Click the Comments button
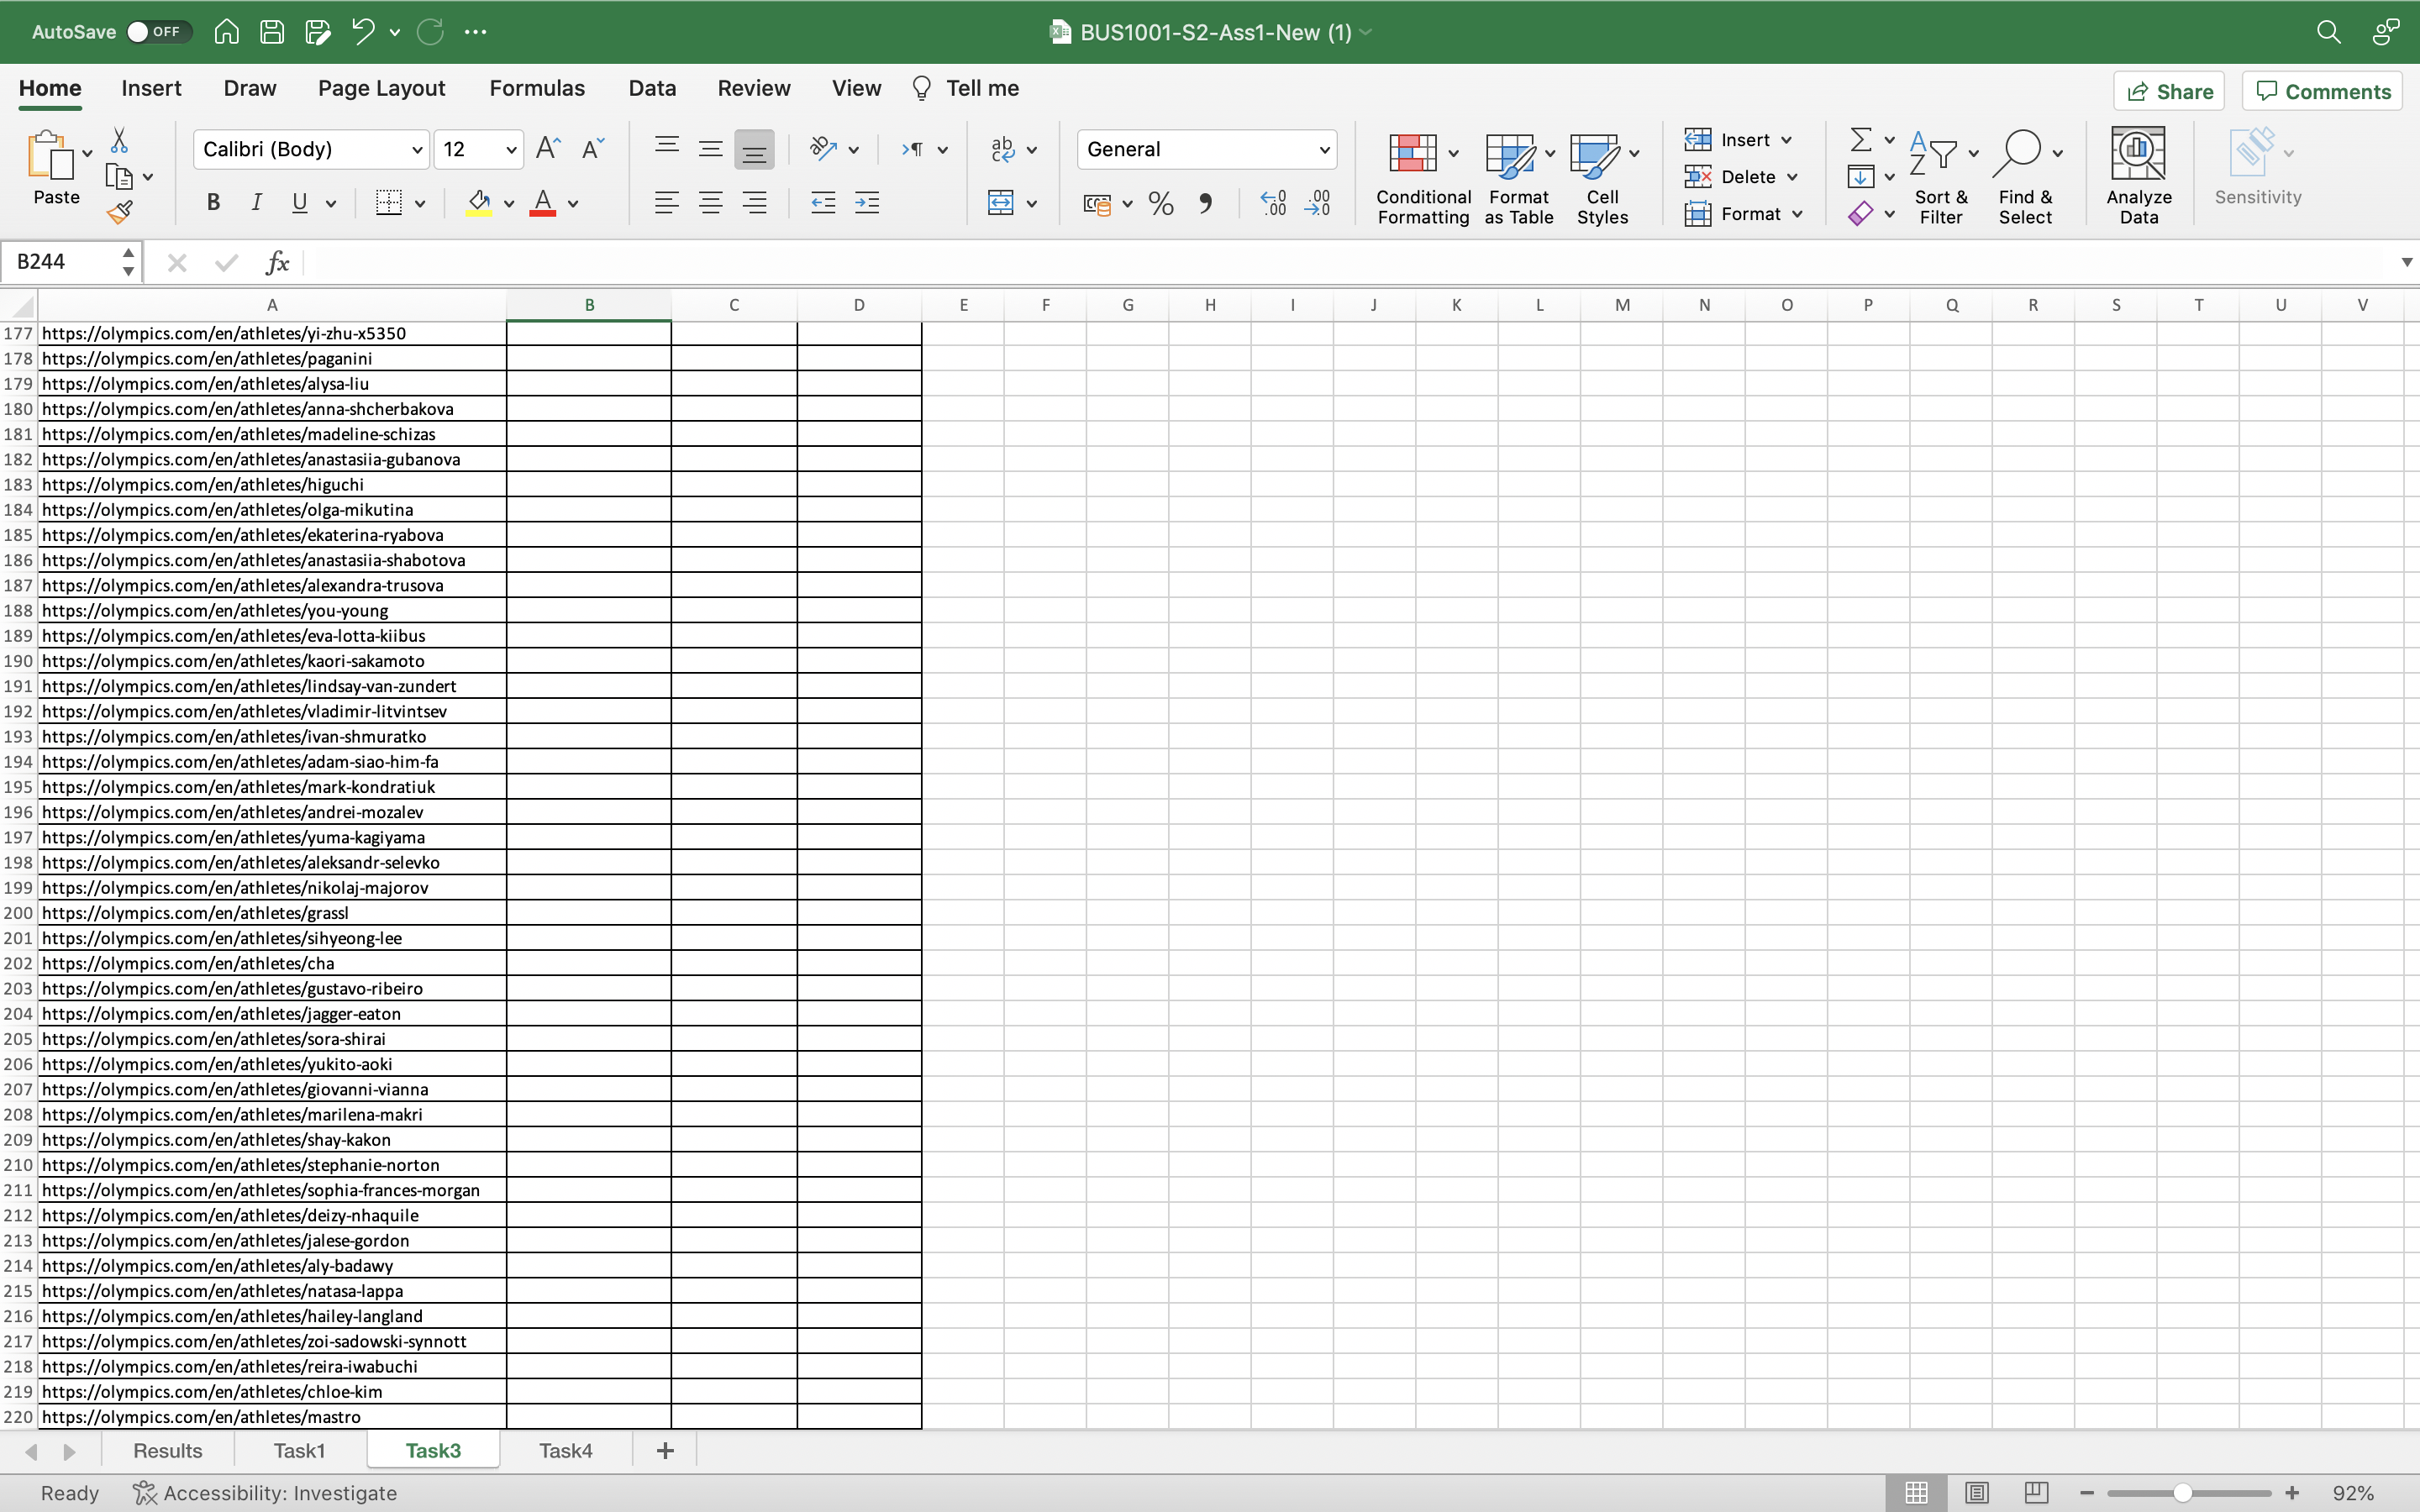2420x1512 pixels. (2322, 91)
